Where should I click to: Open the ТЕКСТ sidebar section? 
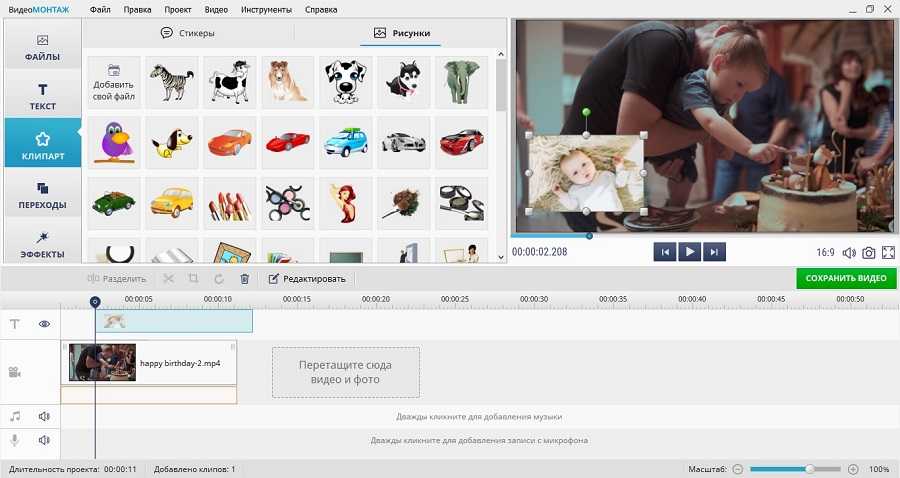click(x=42, y=96)
